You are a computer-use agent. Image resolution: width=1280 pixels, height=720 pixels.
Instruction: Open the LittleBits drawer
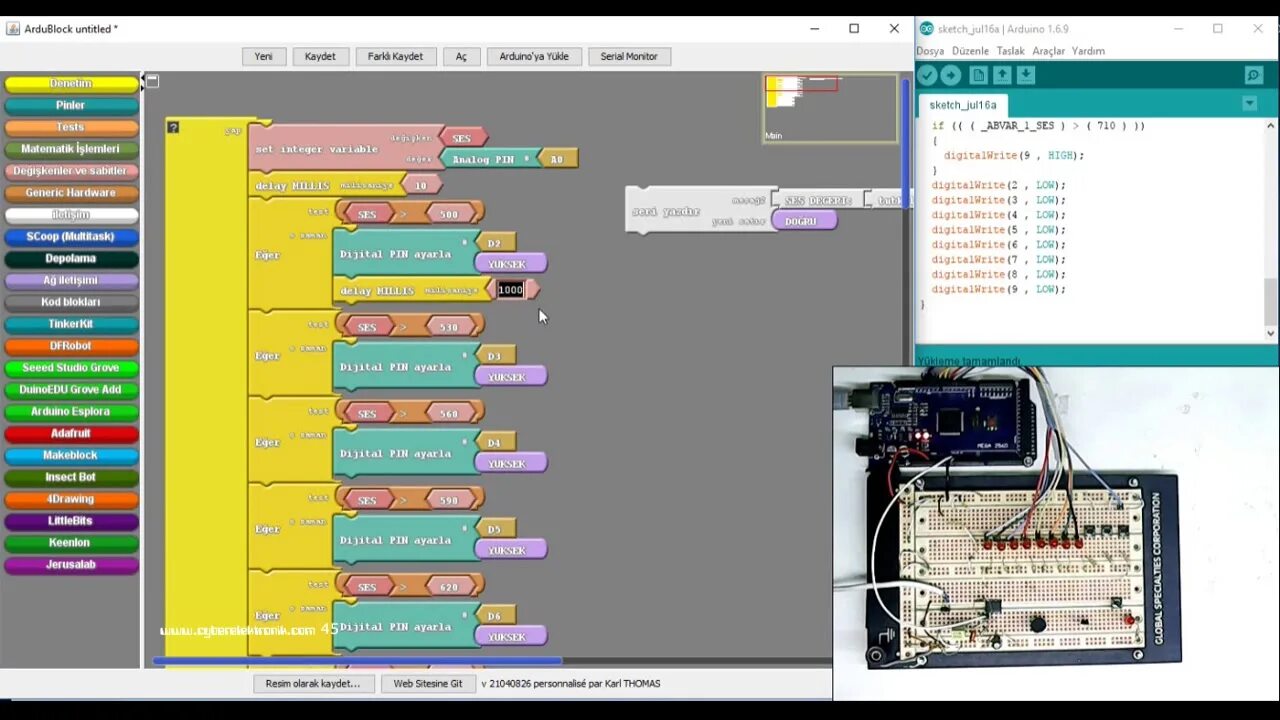pos(71,521)
